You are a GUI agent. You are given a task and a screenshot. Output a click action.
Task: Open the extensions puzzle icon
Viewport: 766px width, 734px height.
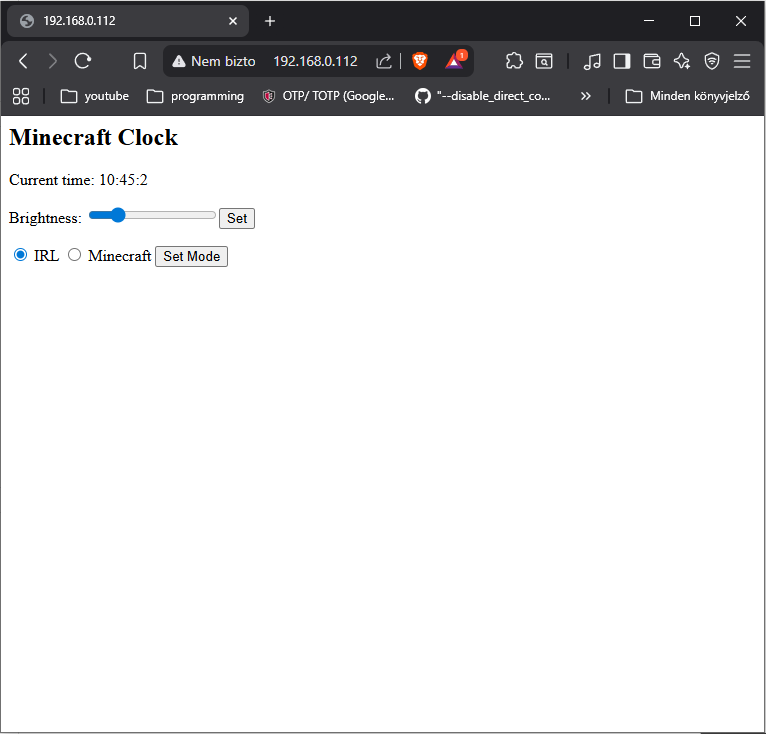514,61
